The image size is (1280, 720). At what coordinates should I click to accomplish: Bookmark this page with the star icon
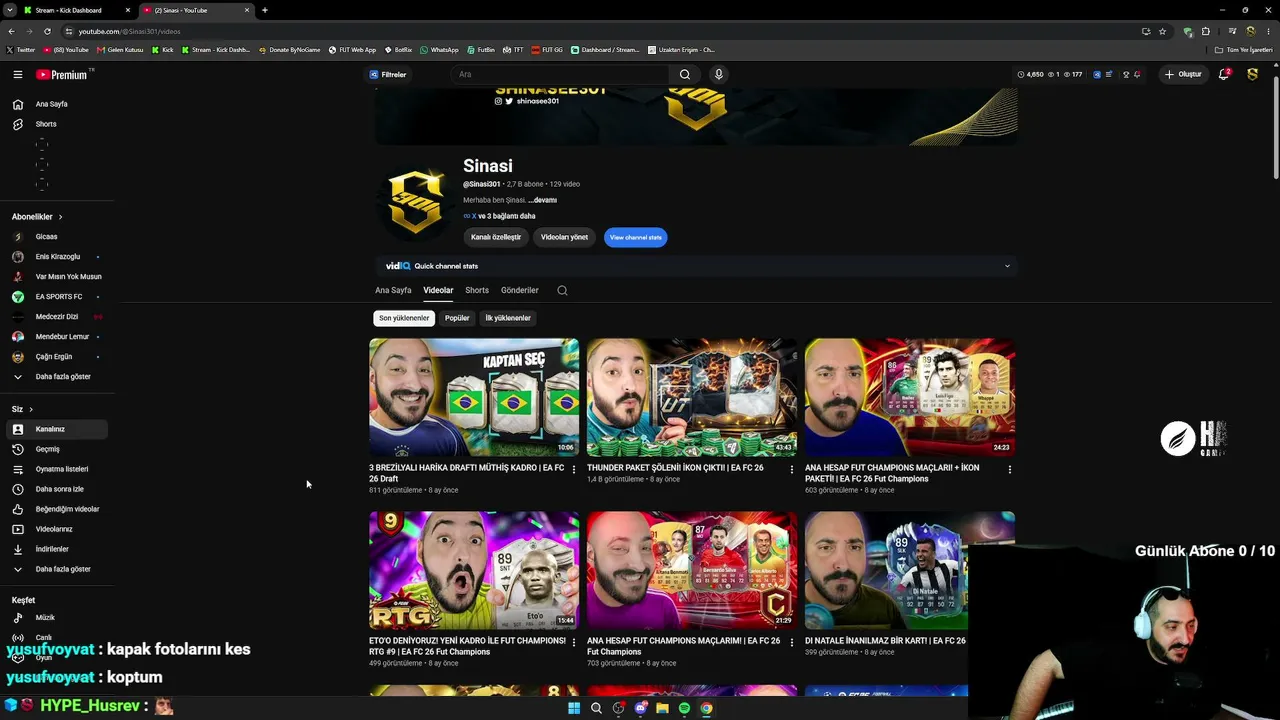1162,31
